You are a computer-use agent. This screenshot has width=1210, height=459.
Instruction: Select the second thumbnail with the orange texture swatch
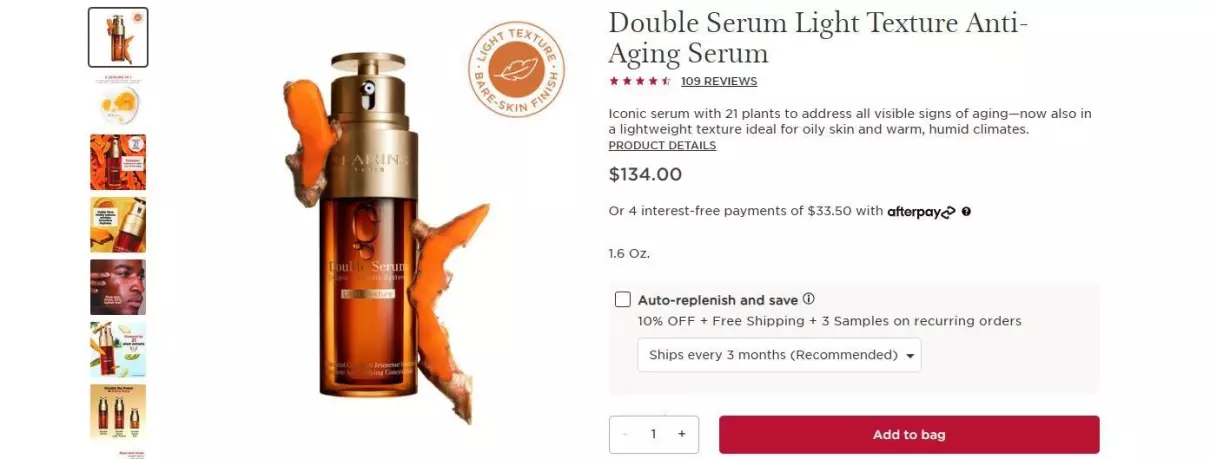pyautogui.click(x=118, y=100)
